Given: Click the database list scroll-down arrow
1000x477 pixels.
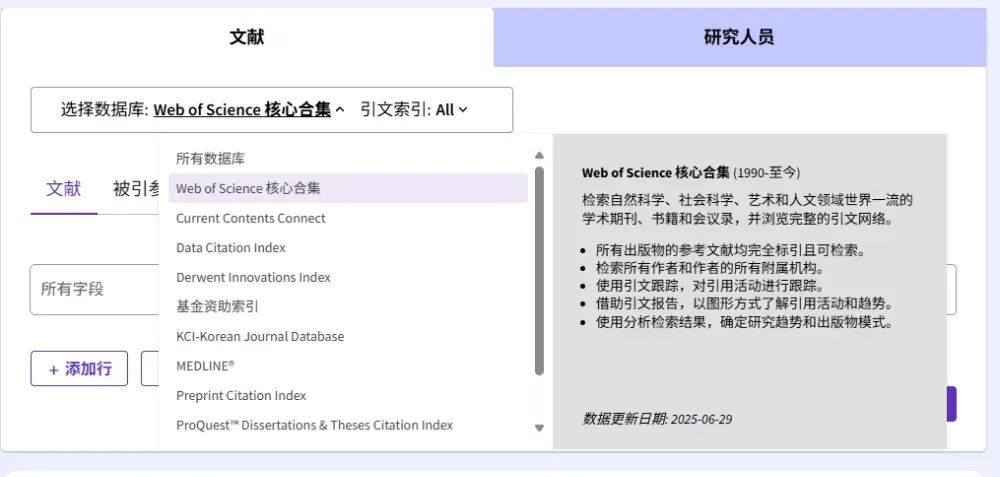Looking at the screenshot, I should pyautogui.click(x=540, y=428).
